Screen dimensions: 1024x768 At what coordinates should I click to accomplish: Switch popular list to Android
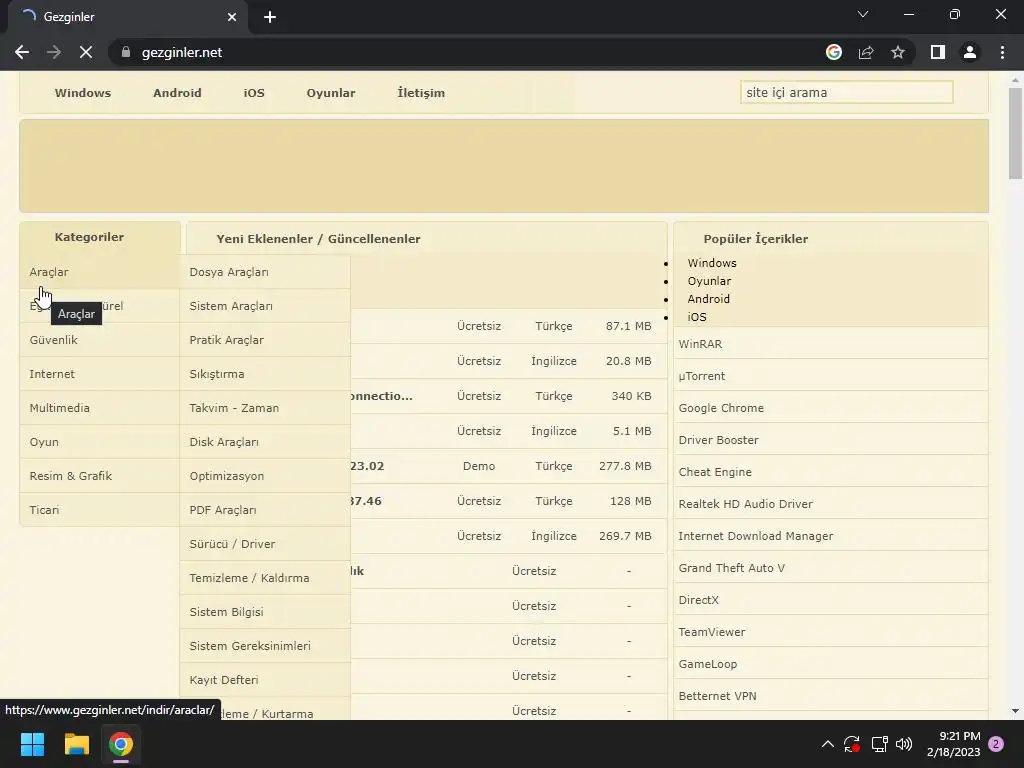(709, 298)
